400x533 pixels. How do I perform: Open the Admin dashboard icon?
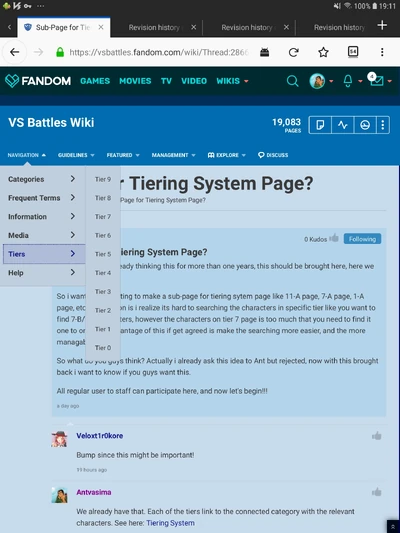point(365,125)
